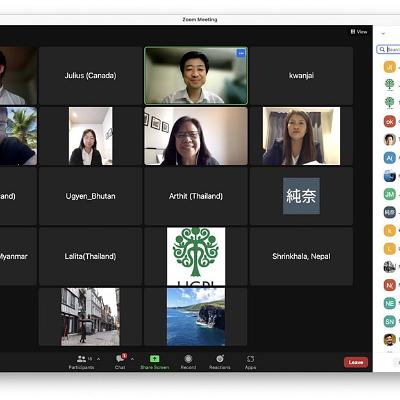
Task: Open the Chat icon with notification badge
Action: 121,359
